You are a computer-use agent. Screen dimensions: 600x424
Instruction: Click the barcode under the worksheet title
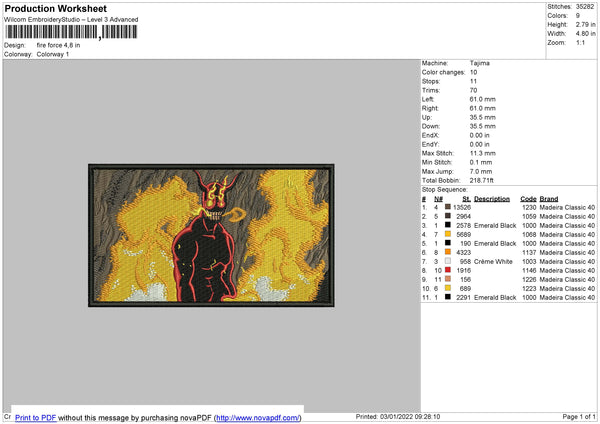[x=70, y=32]
